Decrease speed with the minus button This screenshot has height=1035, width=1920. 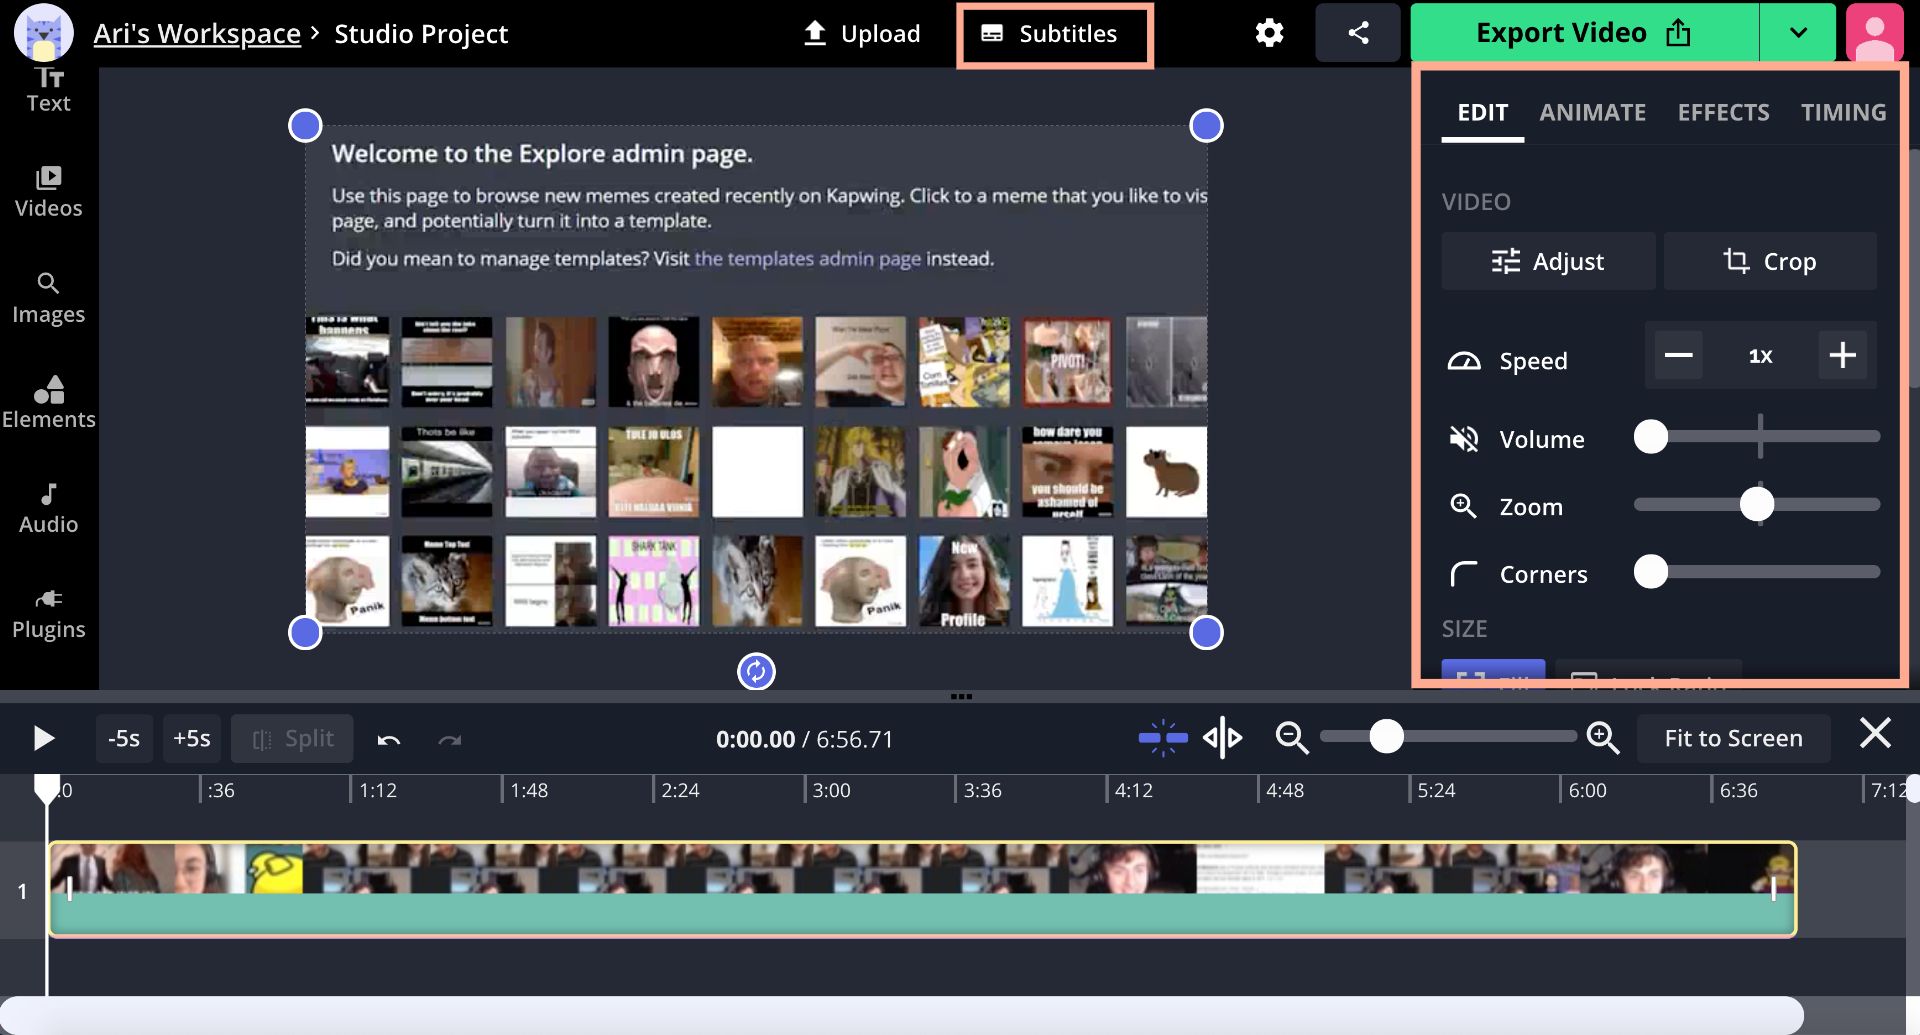pyautogui.click(x=1678, y=355)
